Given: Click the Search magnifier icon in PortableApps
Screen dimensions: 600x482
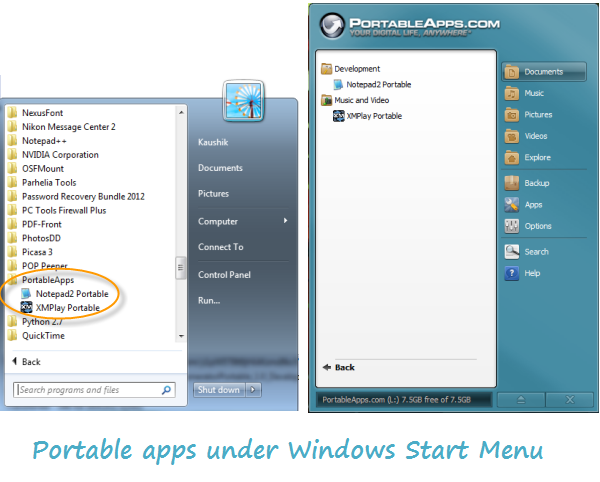Looking at the screenshot, I should [x=512, y=252].
